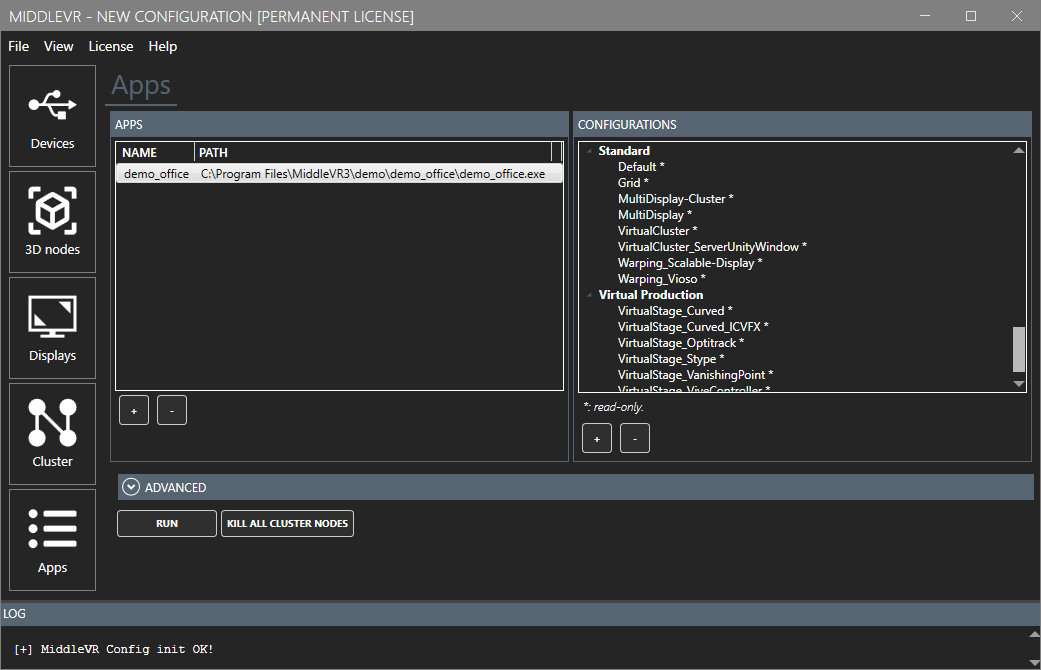This screenshot has width=1041, height=670.
Task: Click the Standard group label
Action: pyautogui.click(x=624, y=151)
